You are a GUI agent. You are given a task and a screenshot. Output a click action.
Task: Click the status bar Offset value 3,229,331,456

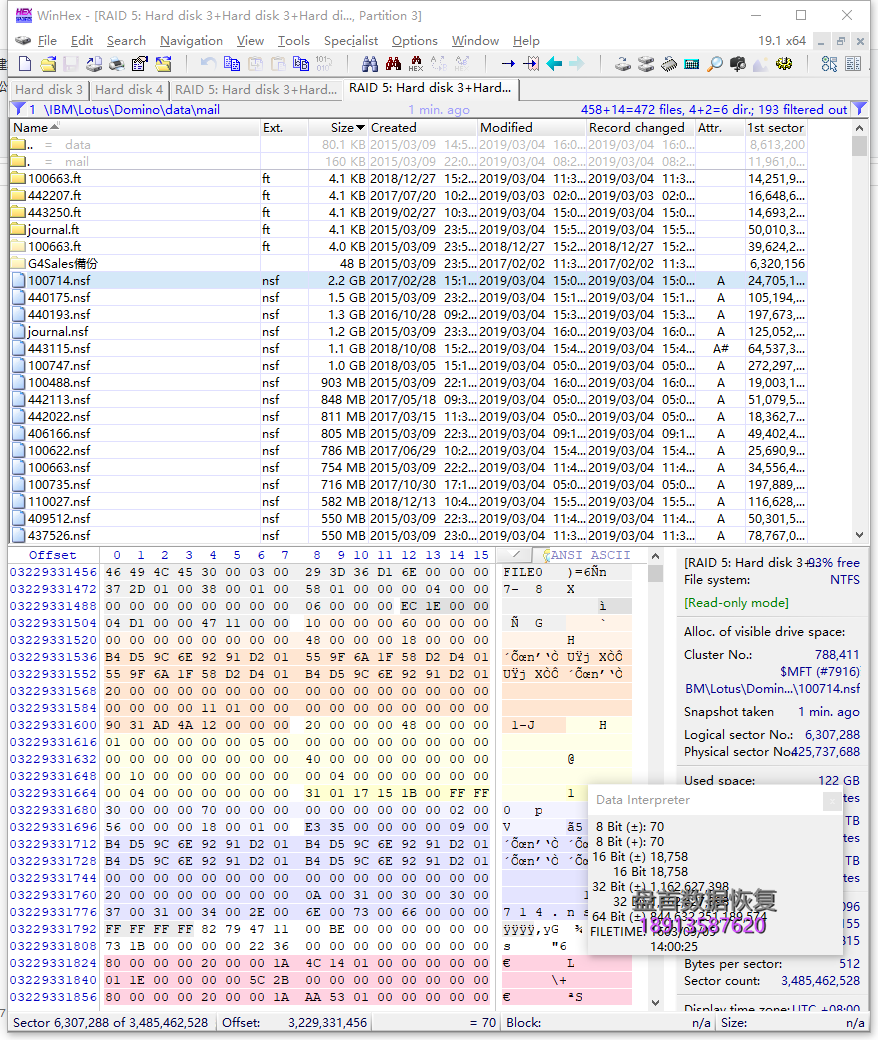click(x=328, y=1023)
